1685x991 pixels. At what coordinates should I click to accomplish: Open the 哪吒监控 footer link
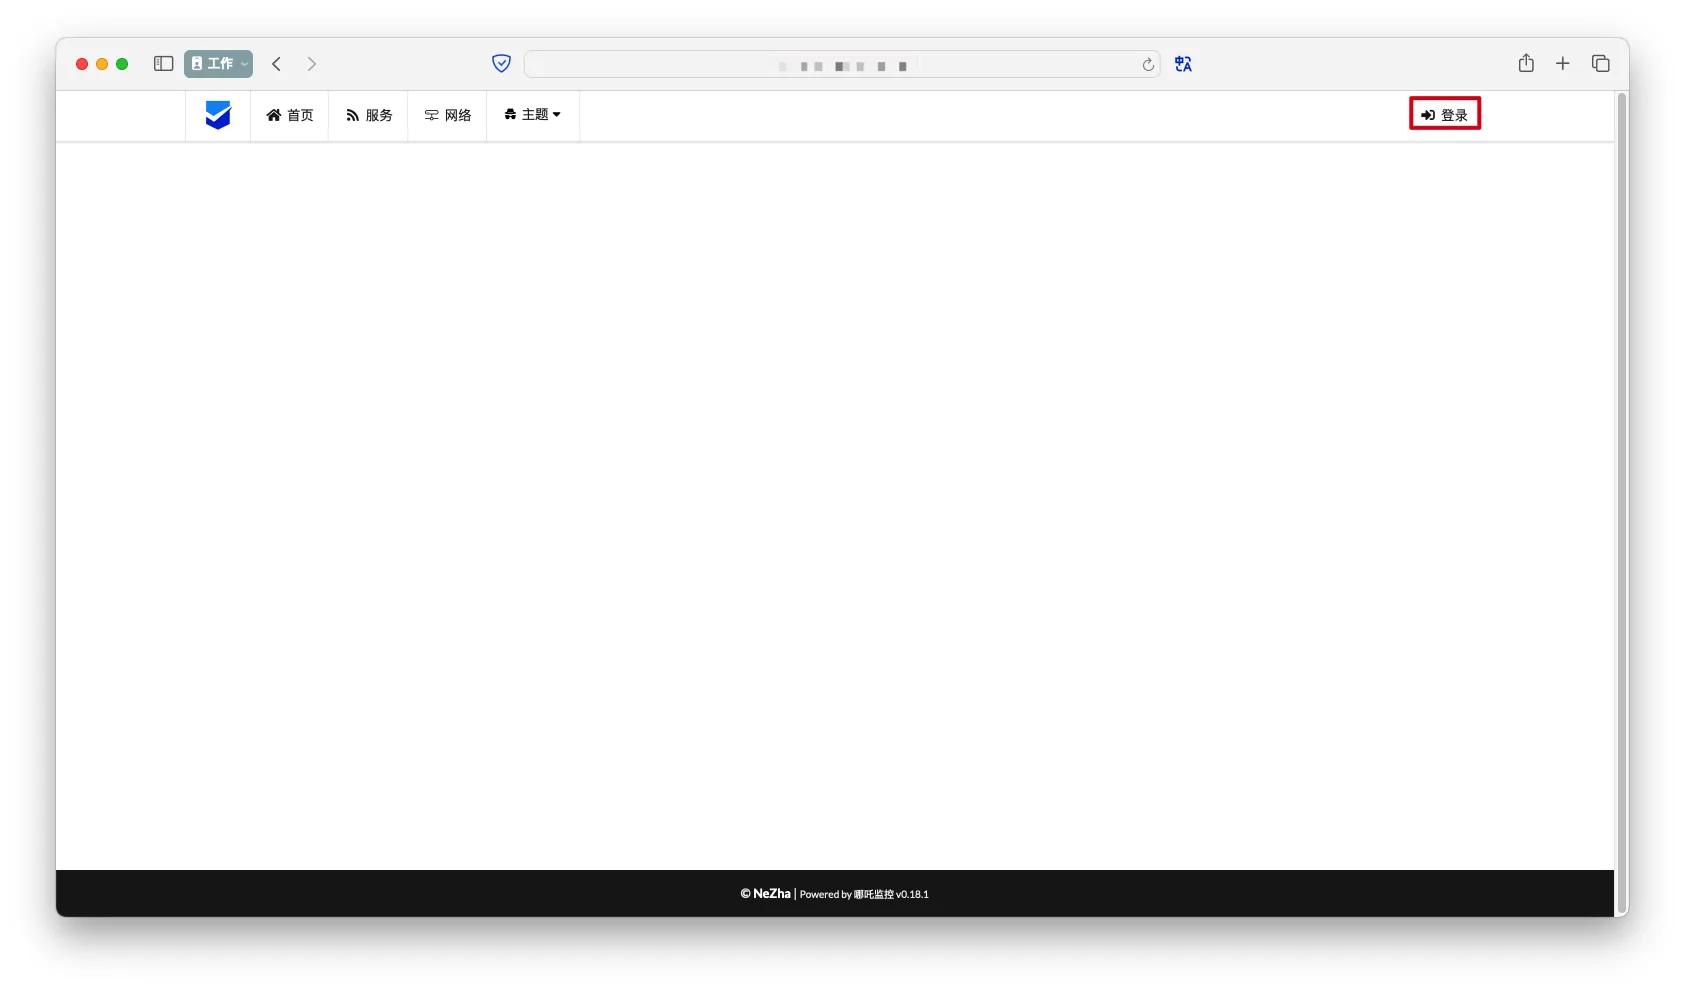point(873,895)
